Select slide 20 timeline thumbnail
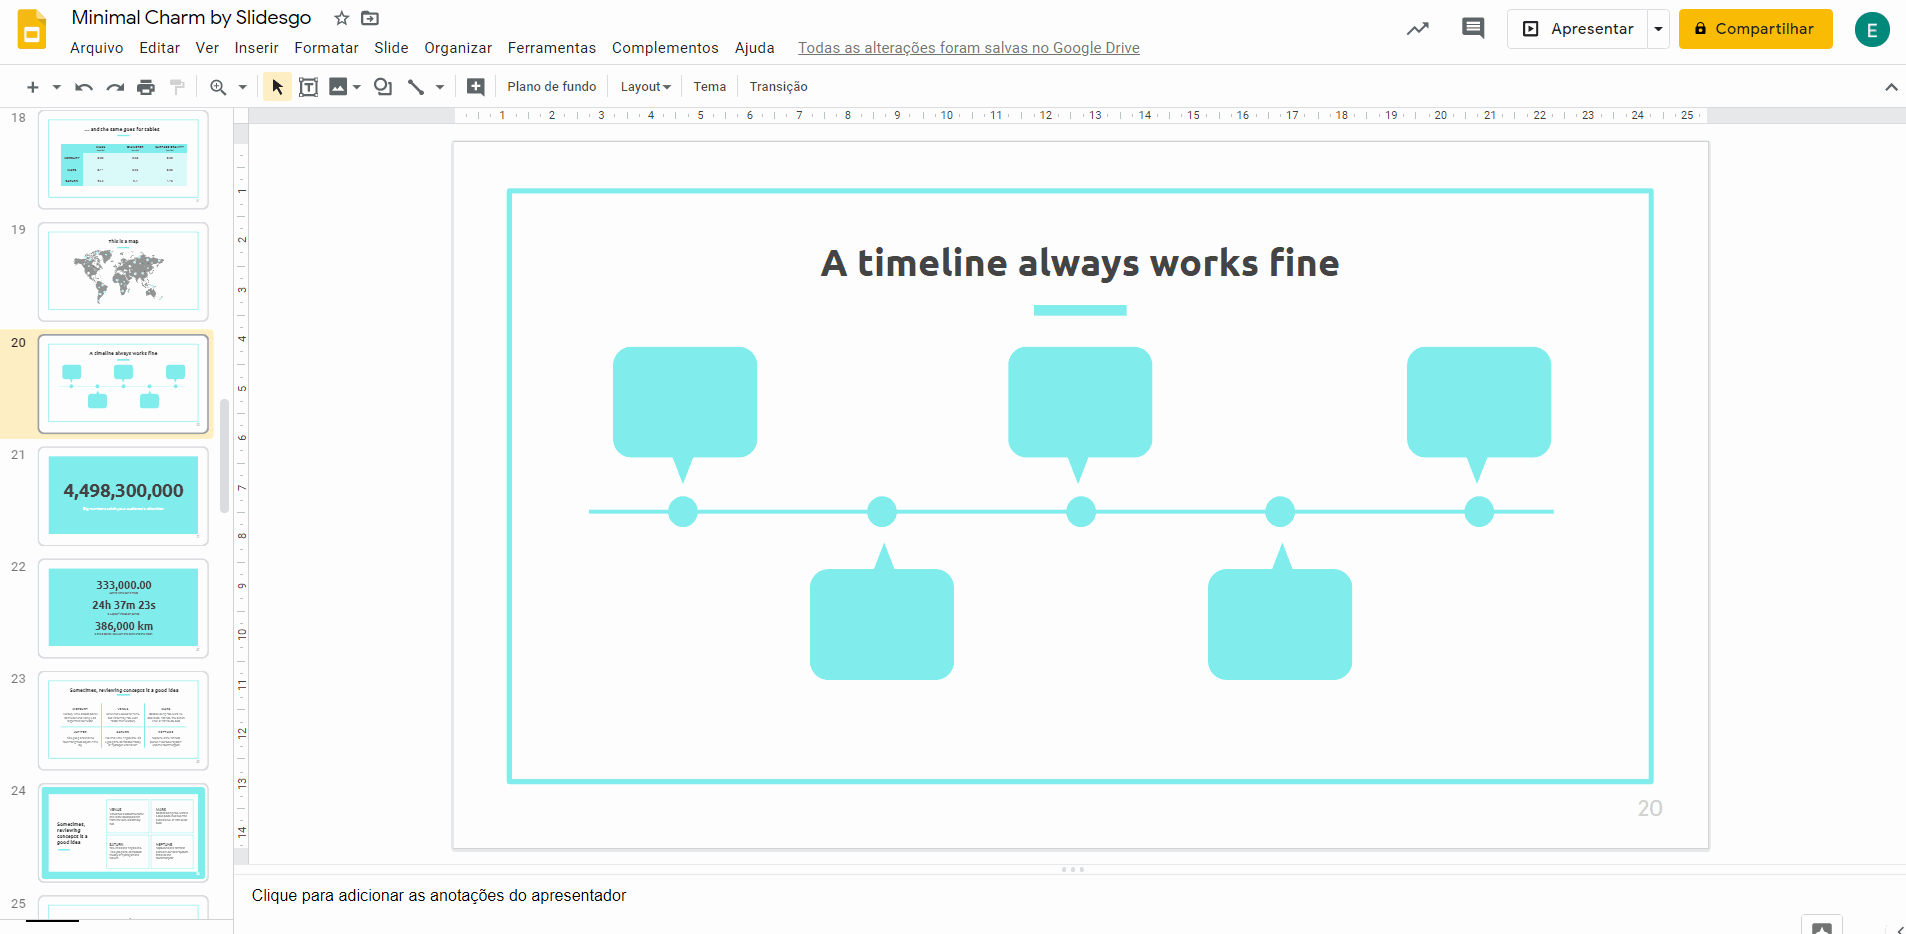Screen dimensions: 1906x934 tap(123, 384)
